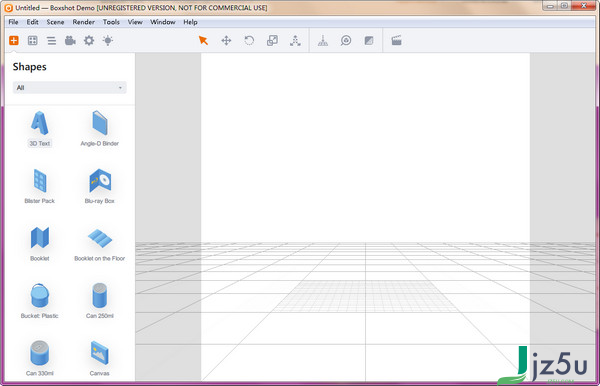Open the grid-style scene panel icon in the toolbar
Viewport: 600px width, 386px height.
pyautogui.click(x=33, y=40)
